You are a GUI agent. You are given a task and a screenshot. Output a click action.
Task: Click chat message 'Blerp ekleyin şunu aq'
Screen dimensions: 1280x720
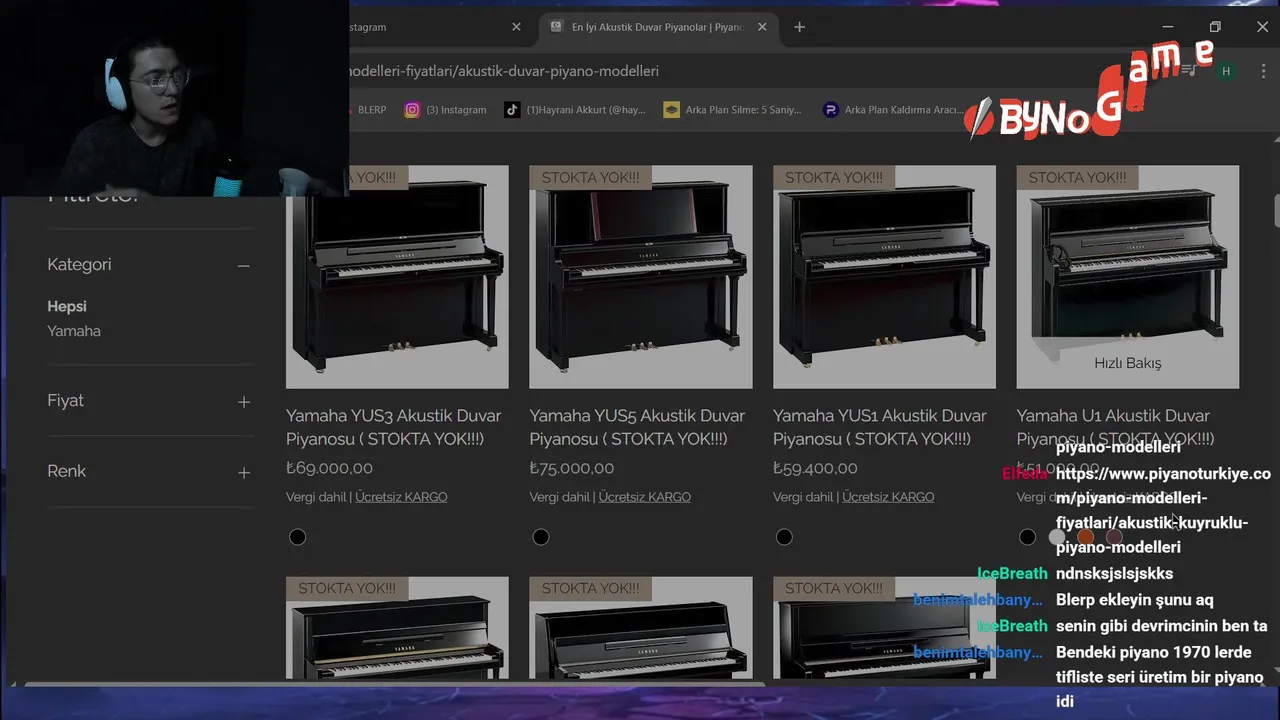pyautogui.click(x=1134, y=600)
